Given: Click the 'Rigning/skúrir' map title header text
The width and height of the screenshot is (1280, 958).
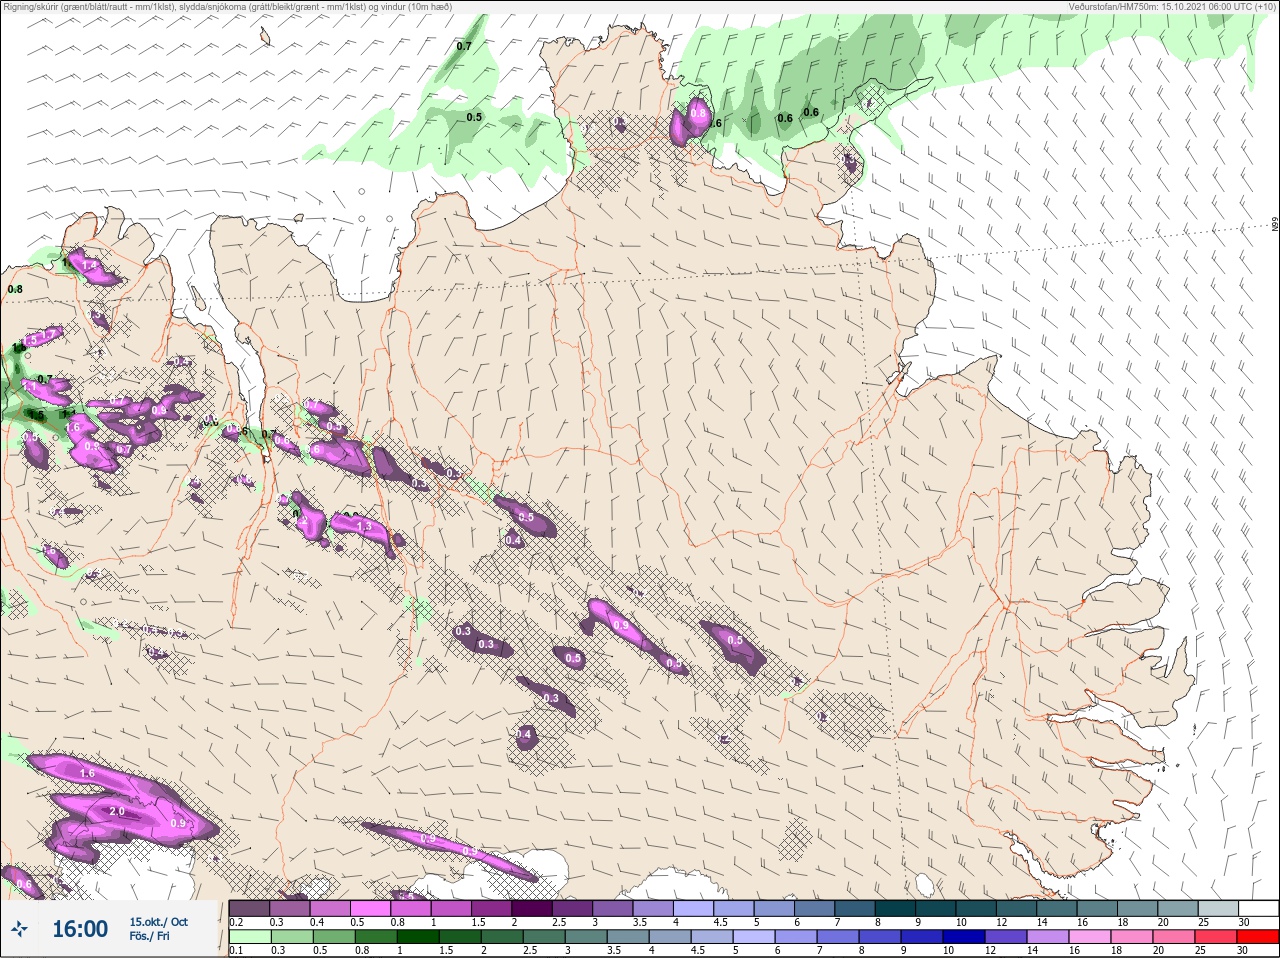Looking at the screenshot, I should pyautogui.click(x=228, y=6).
